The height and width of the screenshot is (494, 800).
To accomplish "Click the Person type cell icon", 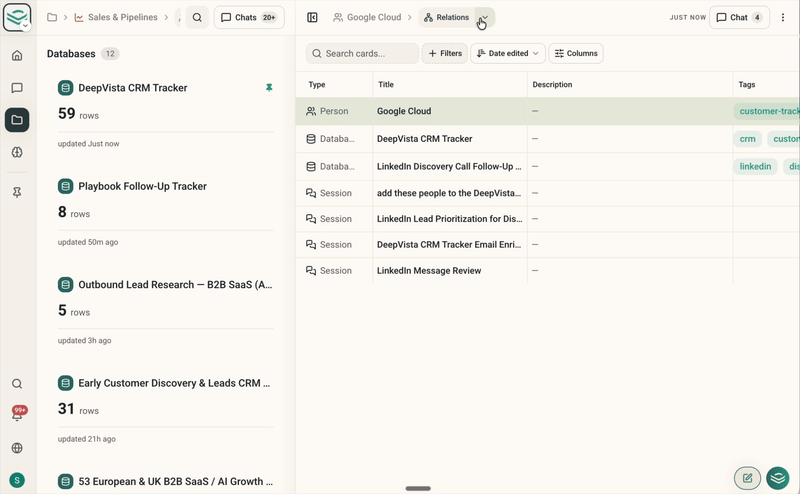I will click(x=311, y=111).
